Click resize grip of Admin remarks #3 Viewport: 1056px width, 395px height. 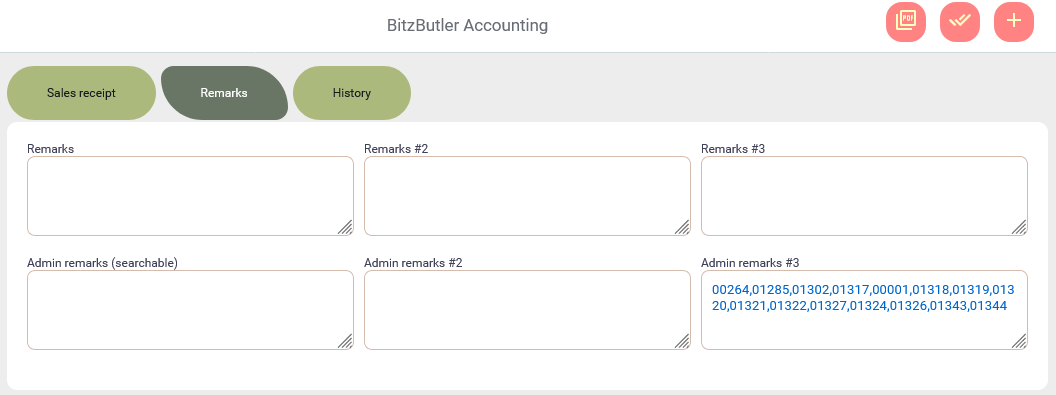pos(1020,341)
